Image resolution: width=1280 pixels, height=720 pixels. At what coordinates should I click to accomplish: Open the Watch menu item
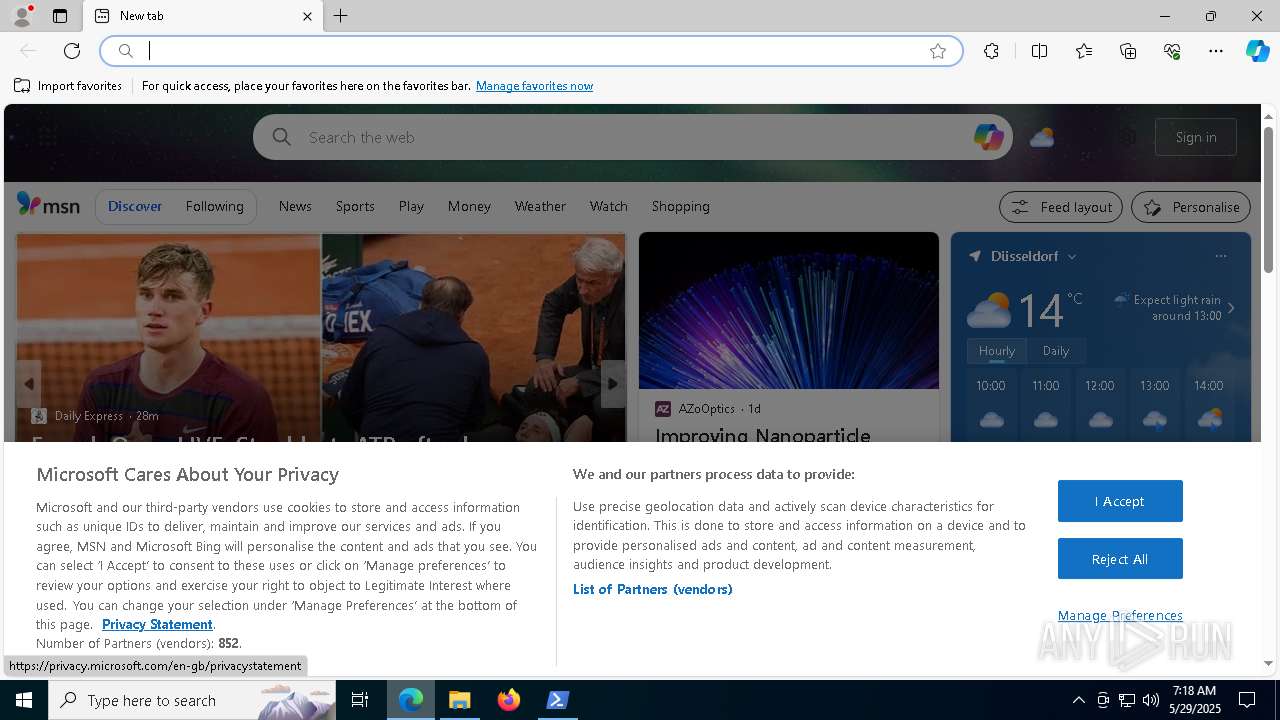click(x=608, y=206)
